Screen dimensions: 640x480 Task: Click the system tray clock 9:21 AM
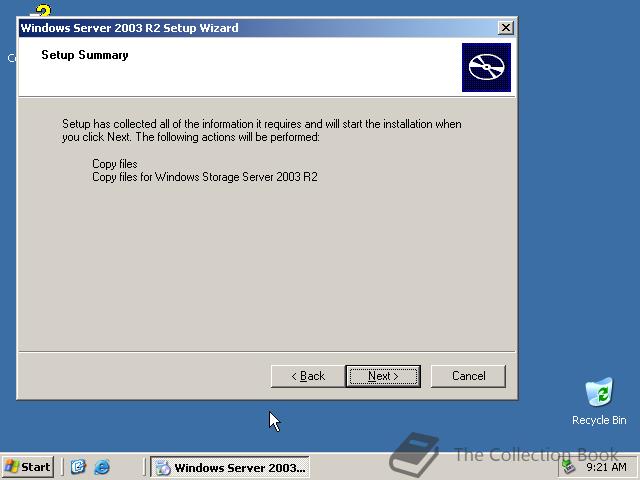[x=606, y=467]
